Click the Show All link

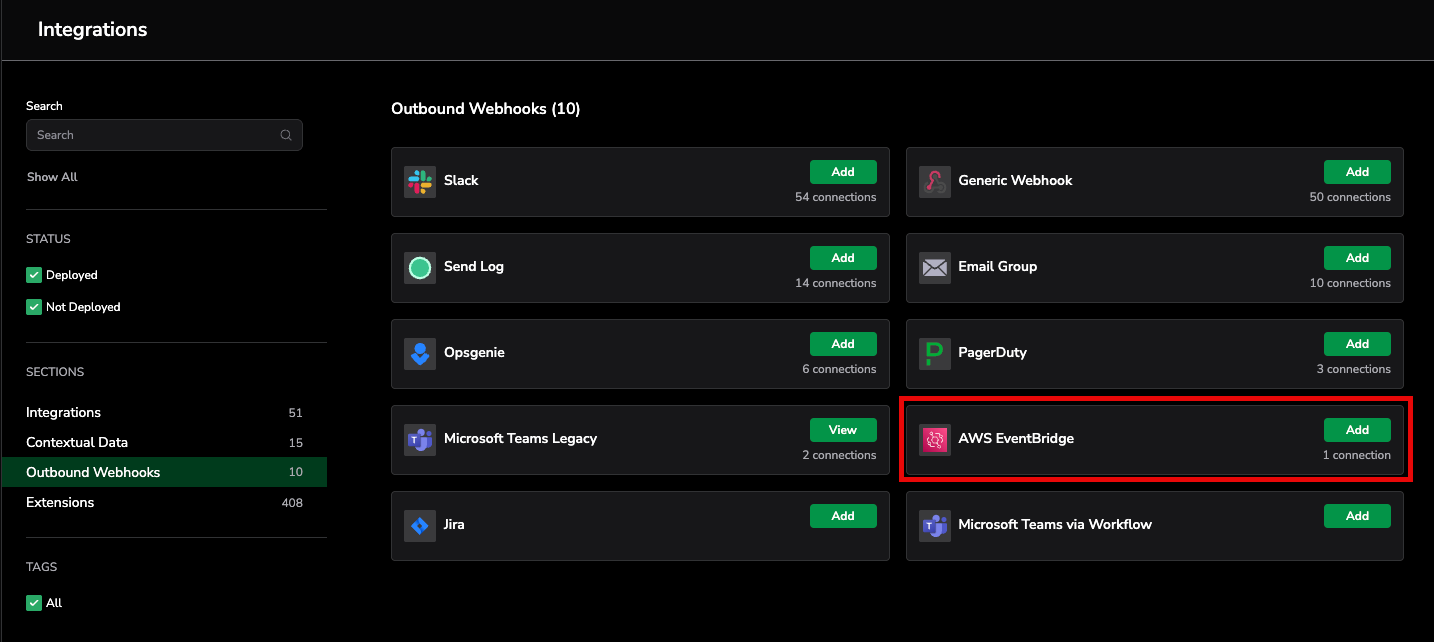[52, 177]
